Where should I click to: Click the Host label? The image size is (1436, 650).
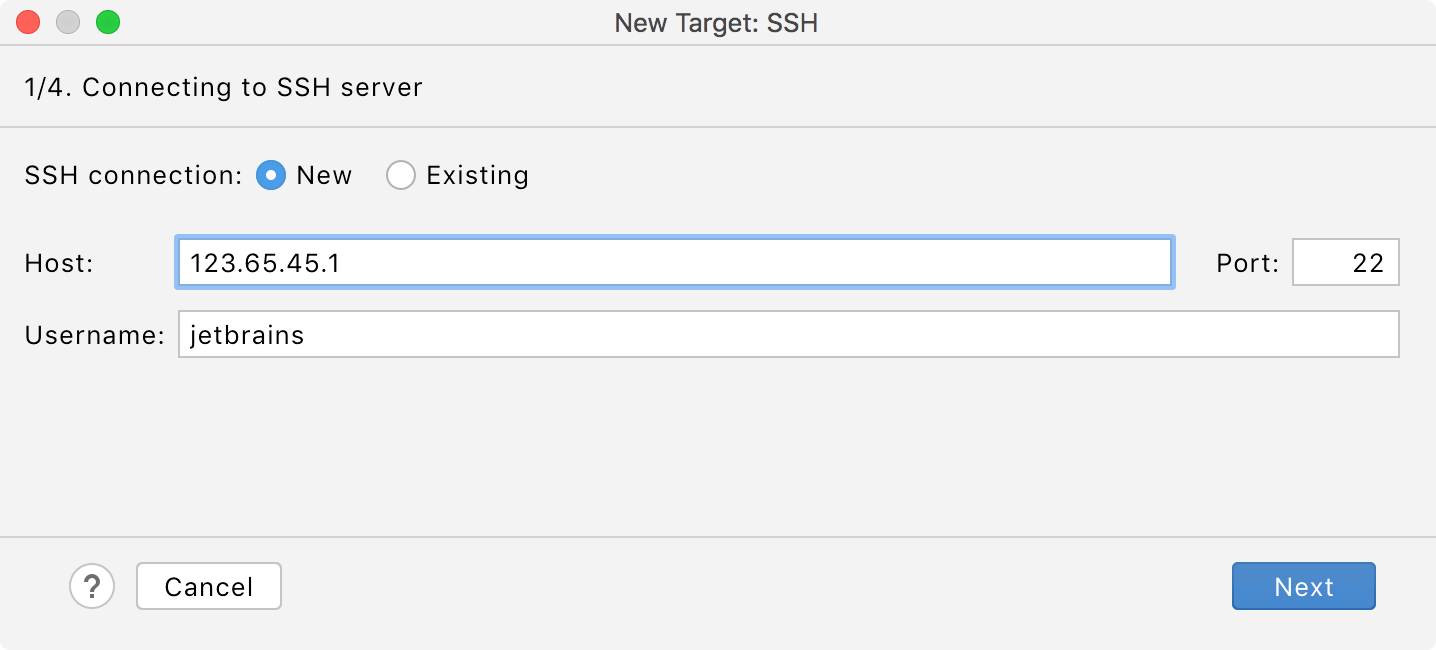59,262
